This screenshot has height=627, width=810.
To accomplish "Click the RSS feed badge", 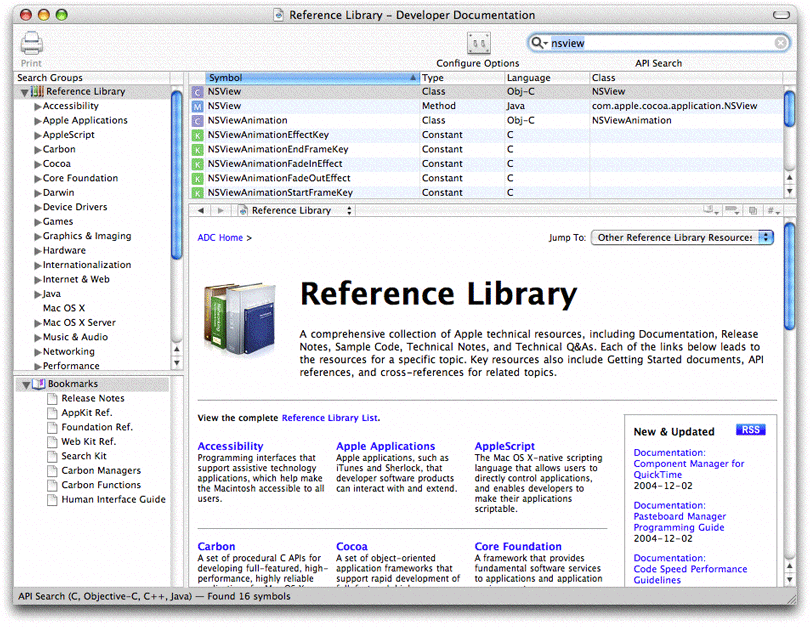I will click(x=750, y=430).
